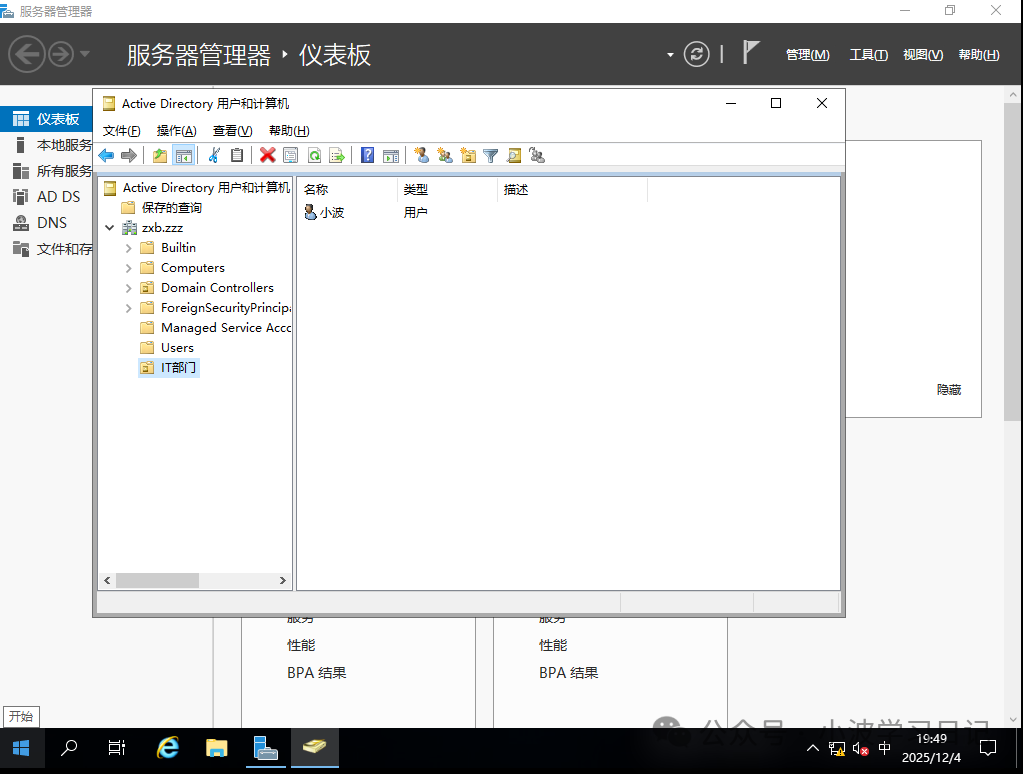This screenshot has height=774, width=1023.
Task: Create a new user with toolbar icon
Action: [421, 155]
